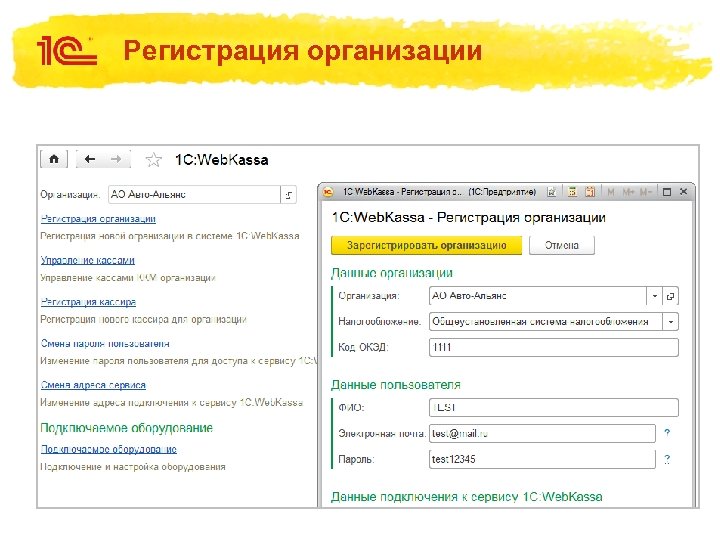Click text 'Управление кассами ККМ организации'
720x540 pixels.
[128, 278]
